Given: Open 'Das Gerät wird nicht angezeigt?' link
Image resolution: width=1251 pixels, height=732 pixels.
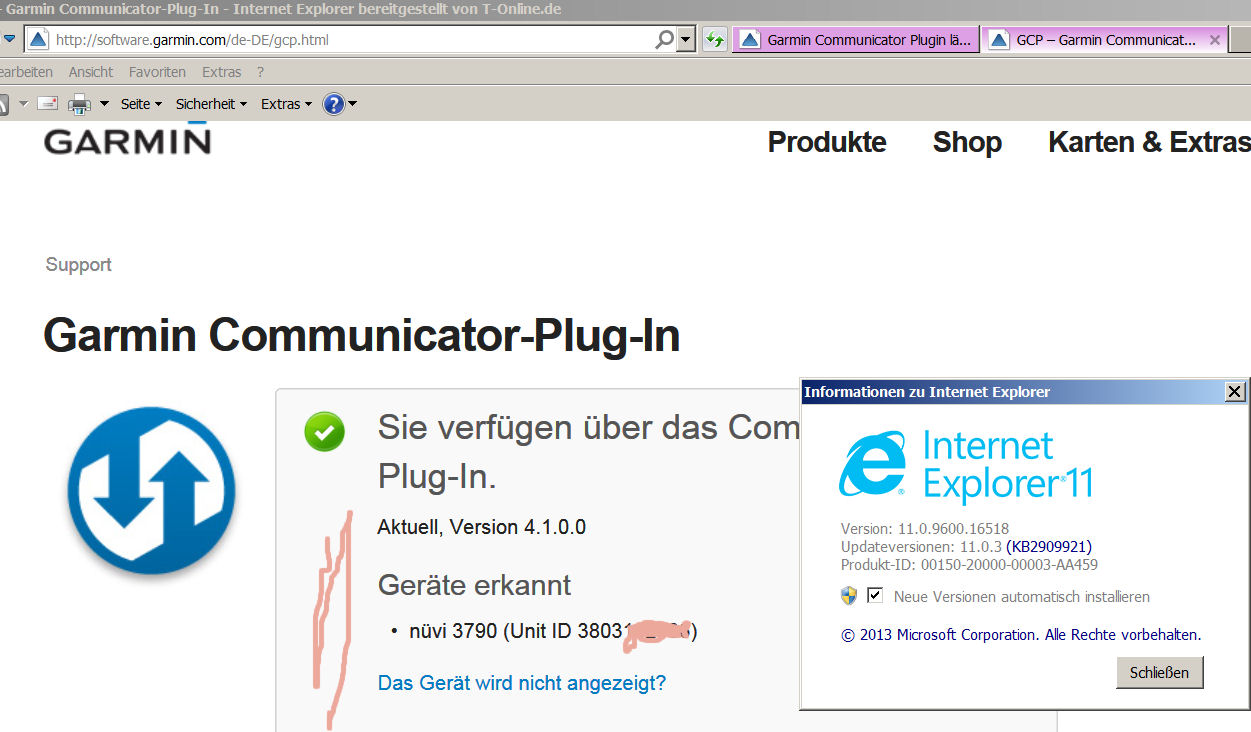Looking at the screenshot, I should point(522,683).
